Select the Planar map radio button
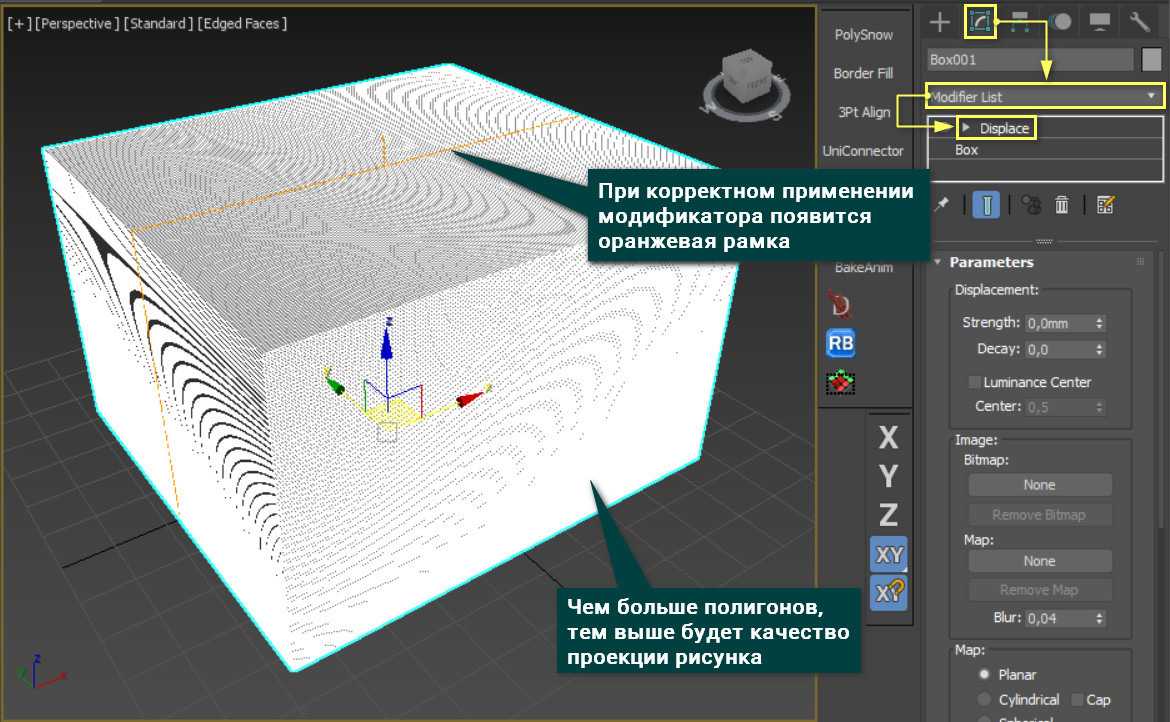Viewport: 1170px width, 722px height. click(985, 675)
